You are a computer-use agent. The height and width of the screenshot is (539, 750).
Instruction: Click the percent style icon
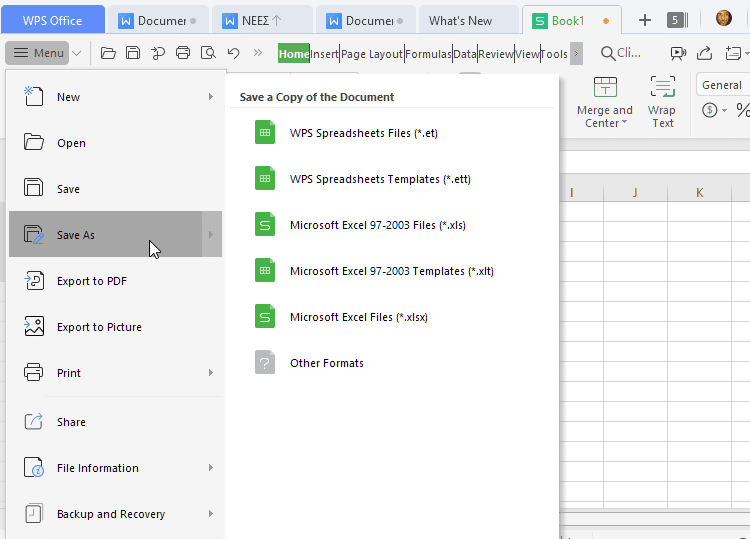(x=743, y=110)
